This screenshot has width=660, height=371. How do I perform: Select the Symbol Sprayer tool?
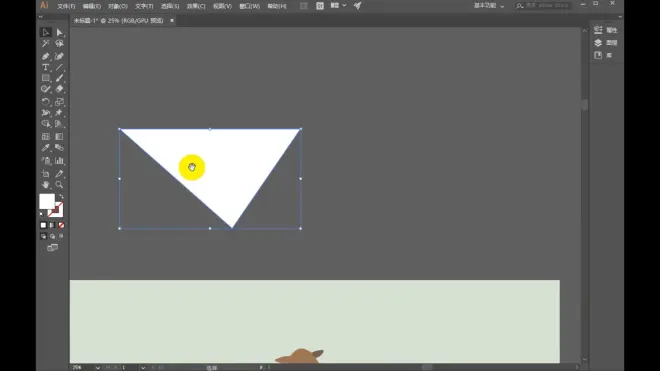click(45, 160)
